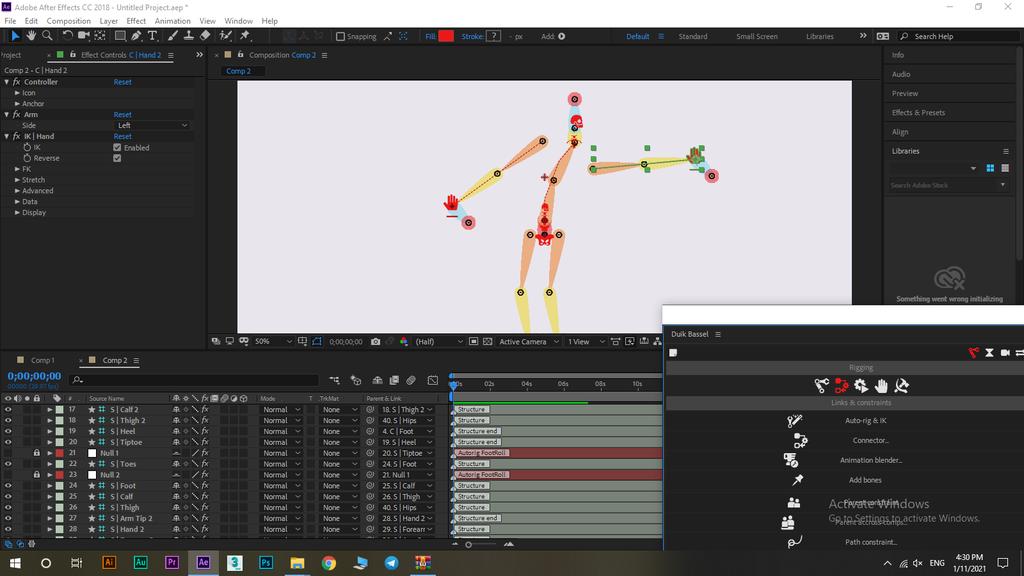Open the Active Camera dropdown
The height and width of the screenshot is (576, 1024).
[x=528, y=342]
